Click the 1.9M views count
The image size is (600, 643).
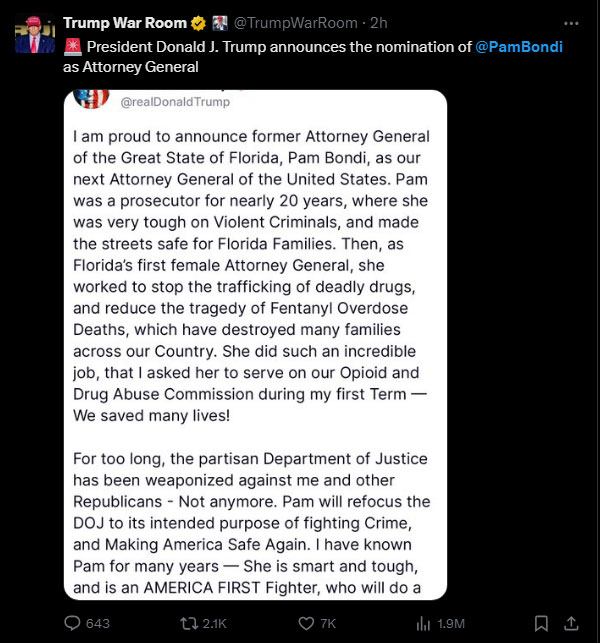452,623
